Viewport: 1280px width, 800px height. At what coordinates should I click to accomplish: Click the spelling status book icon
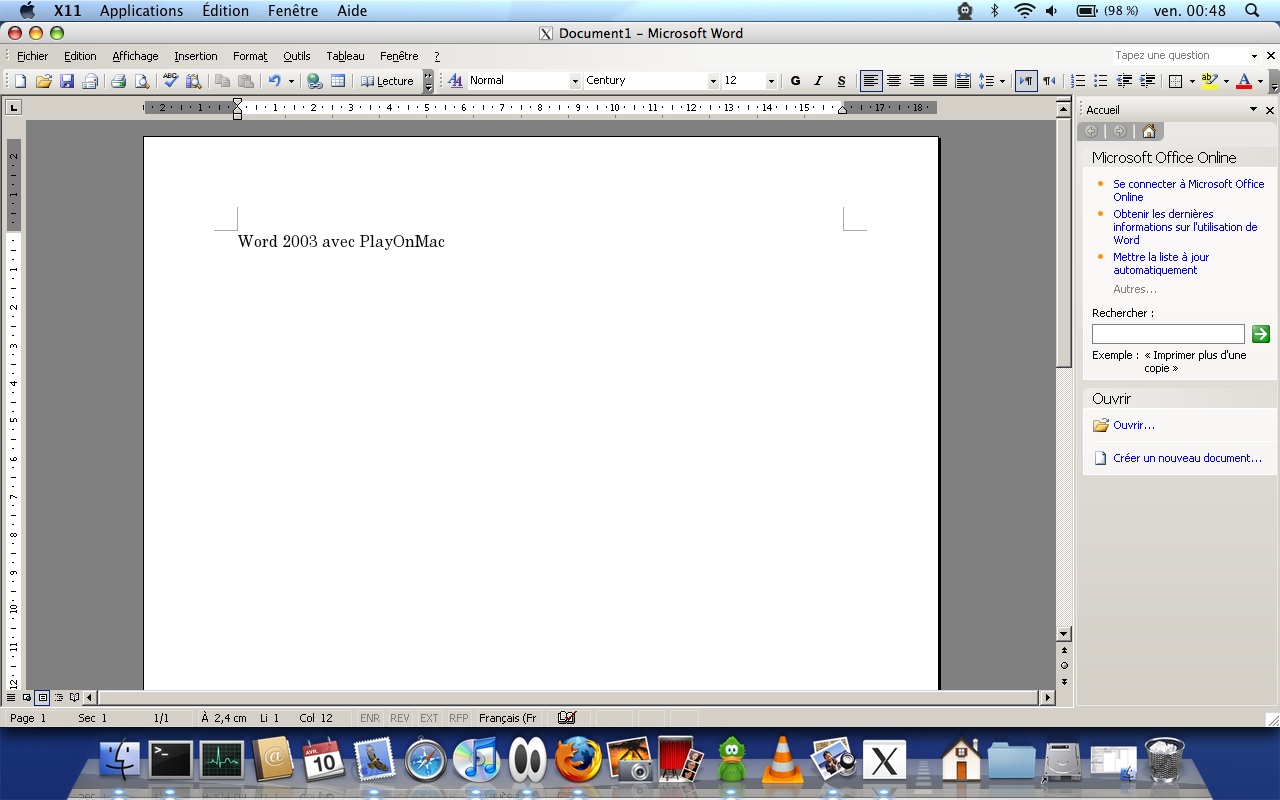coord(567,718)
